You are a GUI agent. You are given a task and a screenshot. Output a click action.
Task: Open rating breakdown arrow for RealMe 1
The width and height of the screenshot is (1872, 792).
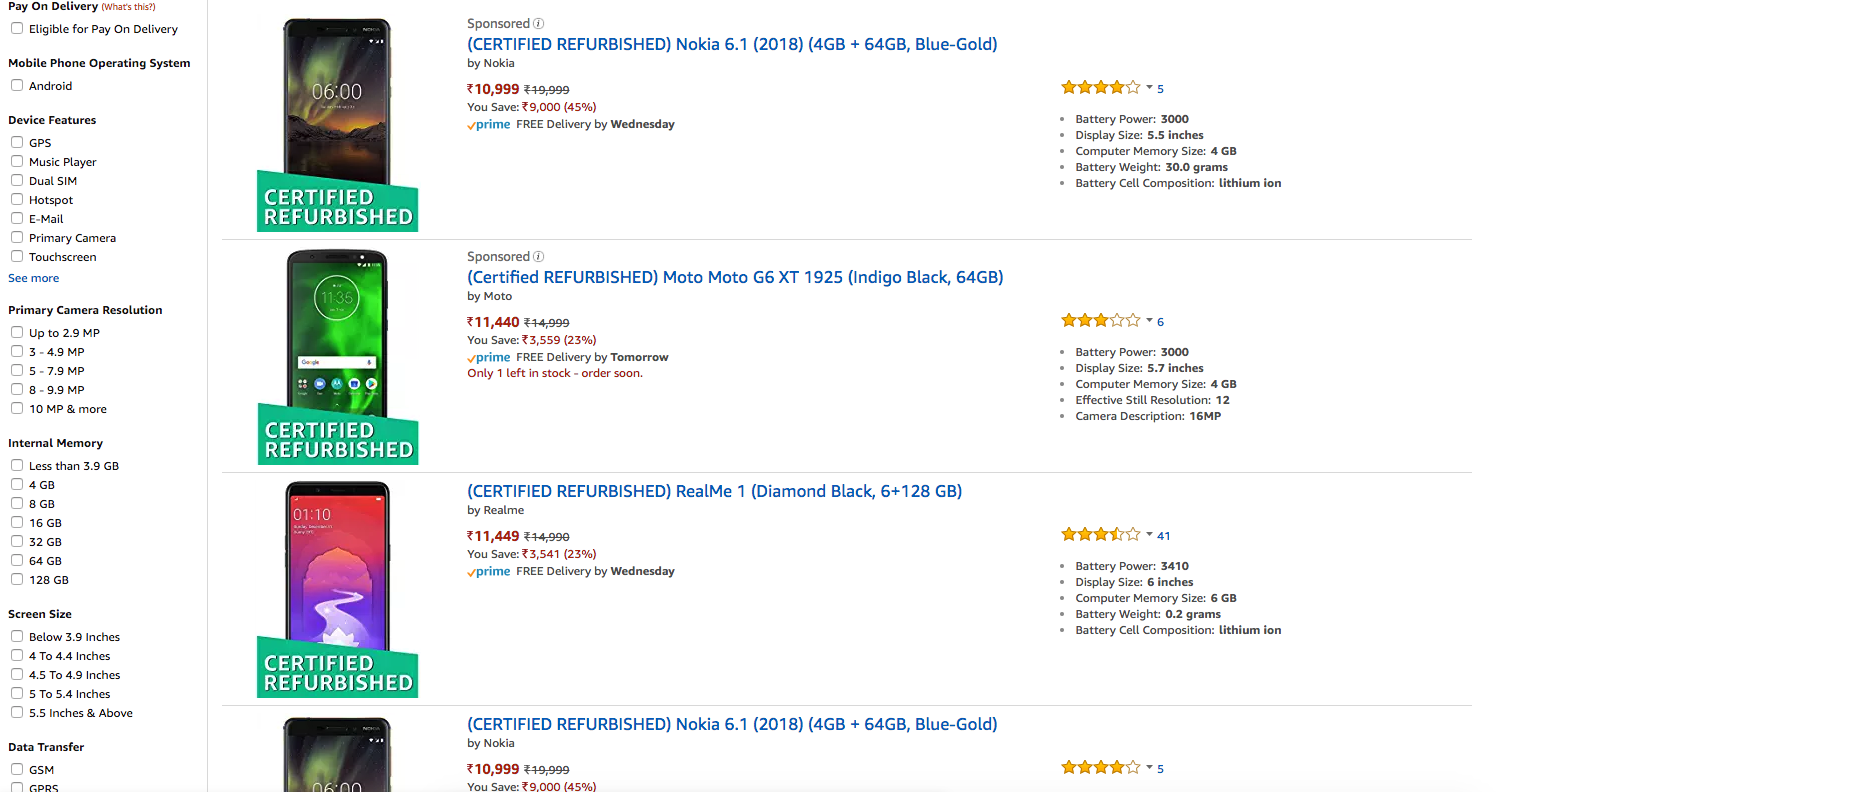tap(1149, 535)
